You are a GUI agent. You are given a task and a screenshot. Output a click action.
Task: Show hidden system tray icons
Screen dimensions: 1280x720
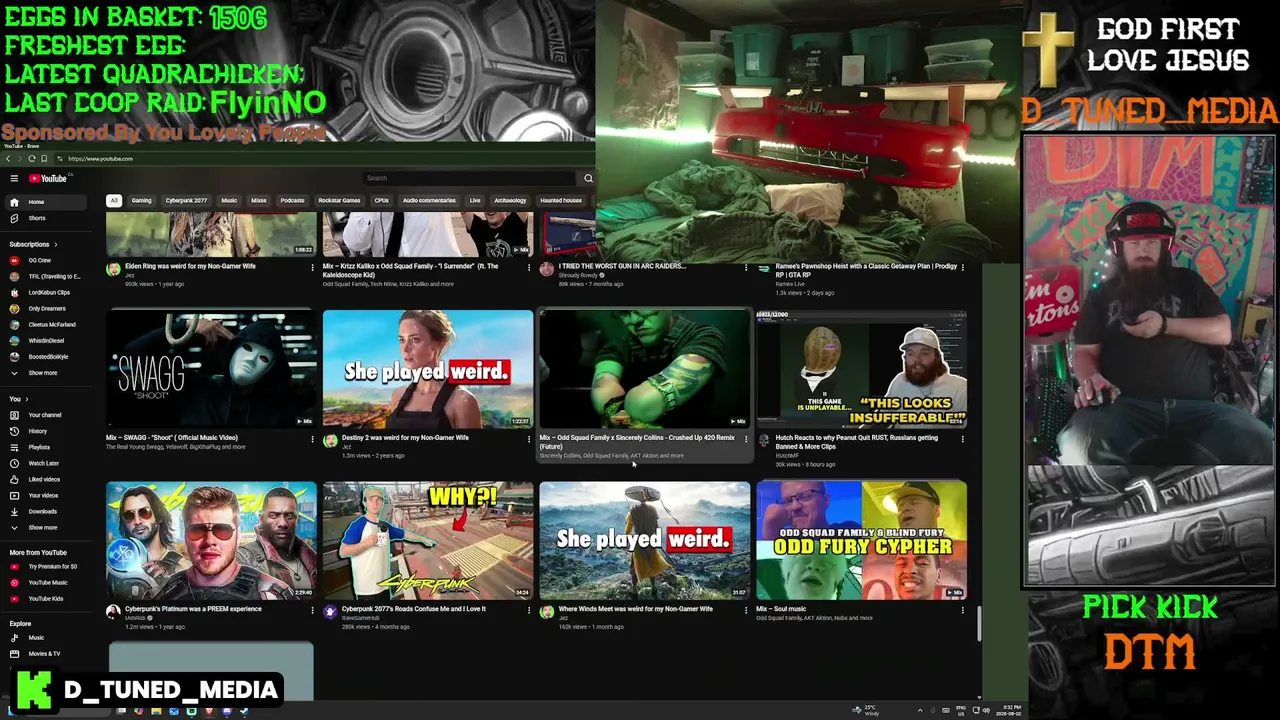click(x=920, y=710)
